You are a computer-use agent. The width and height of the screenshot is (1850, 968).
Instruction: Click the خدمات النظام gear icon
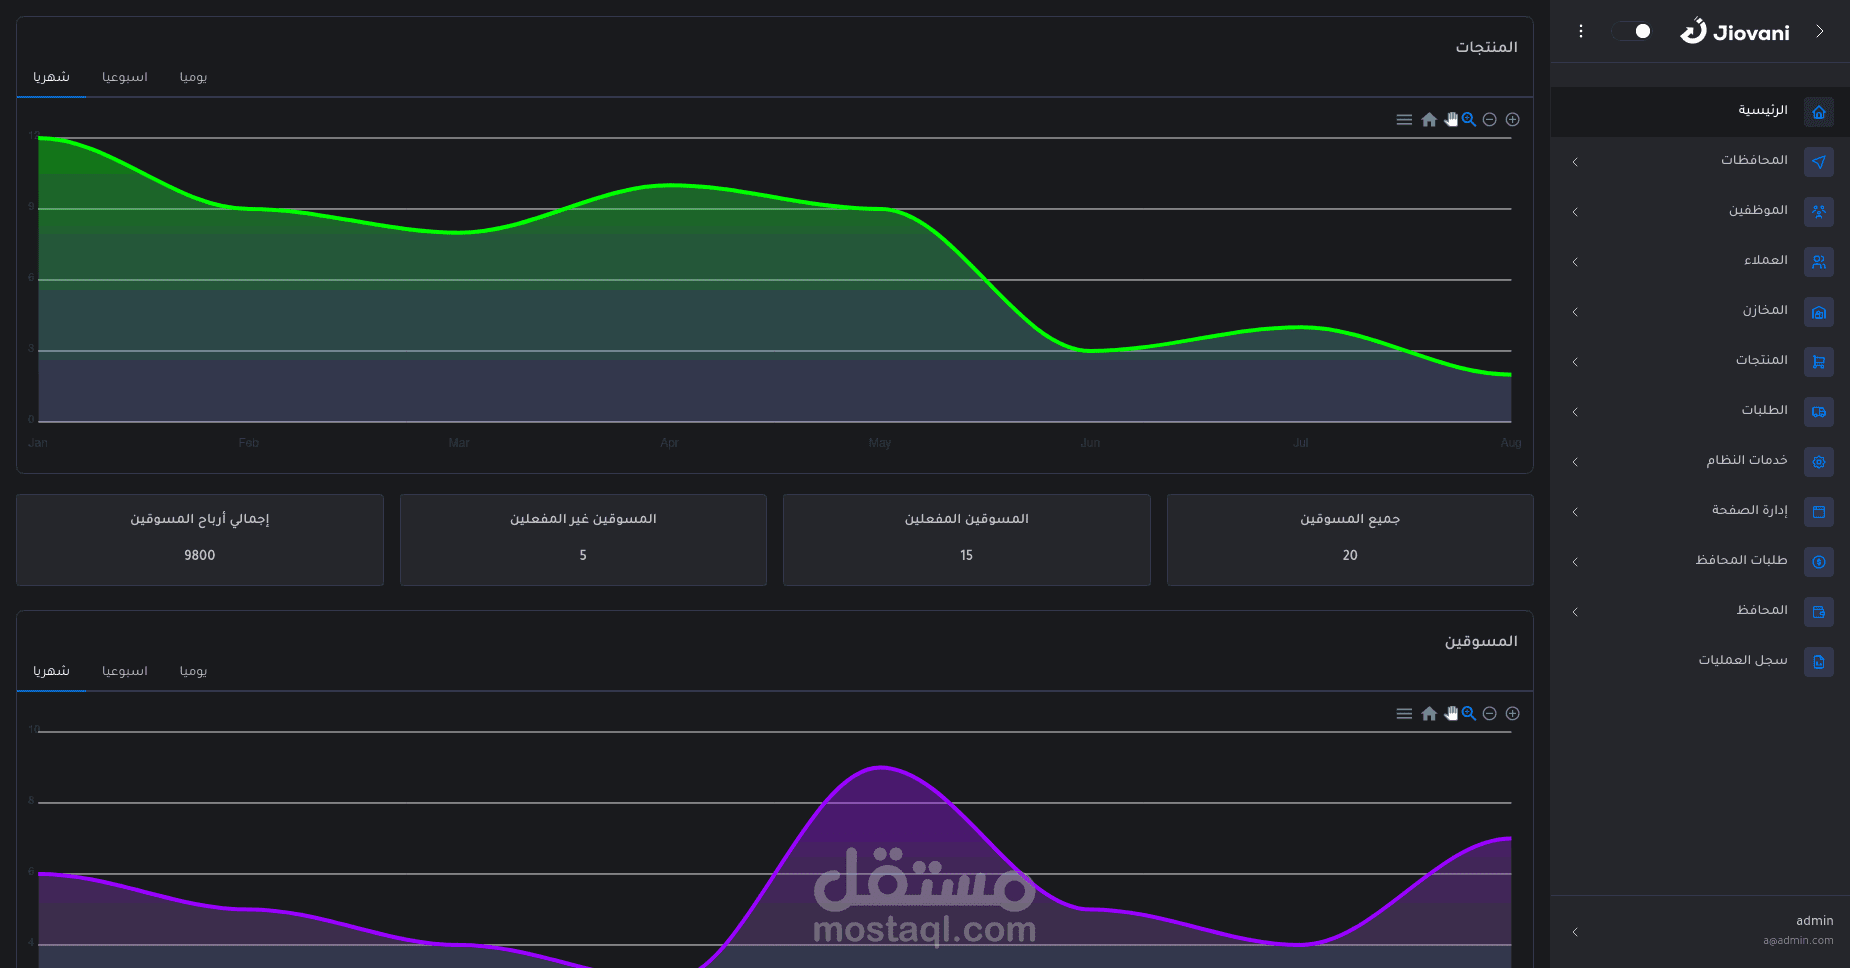pyautogui.click(x=1819, y=462)
